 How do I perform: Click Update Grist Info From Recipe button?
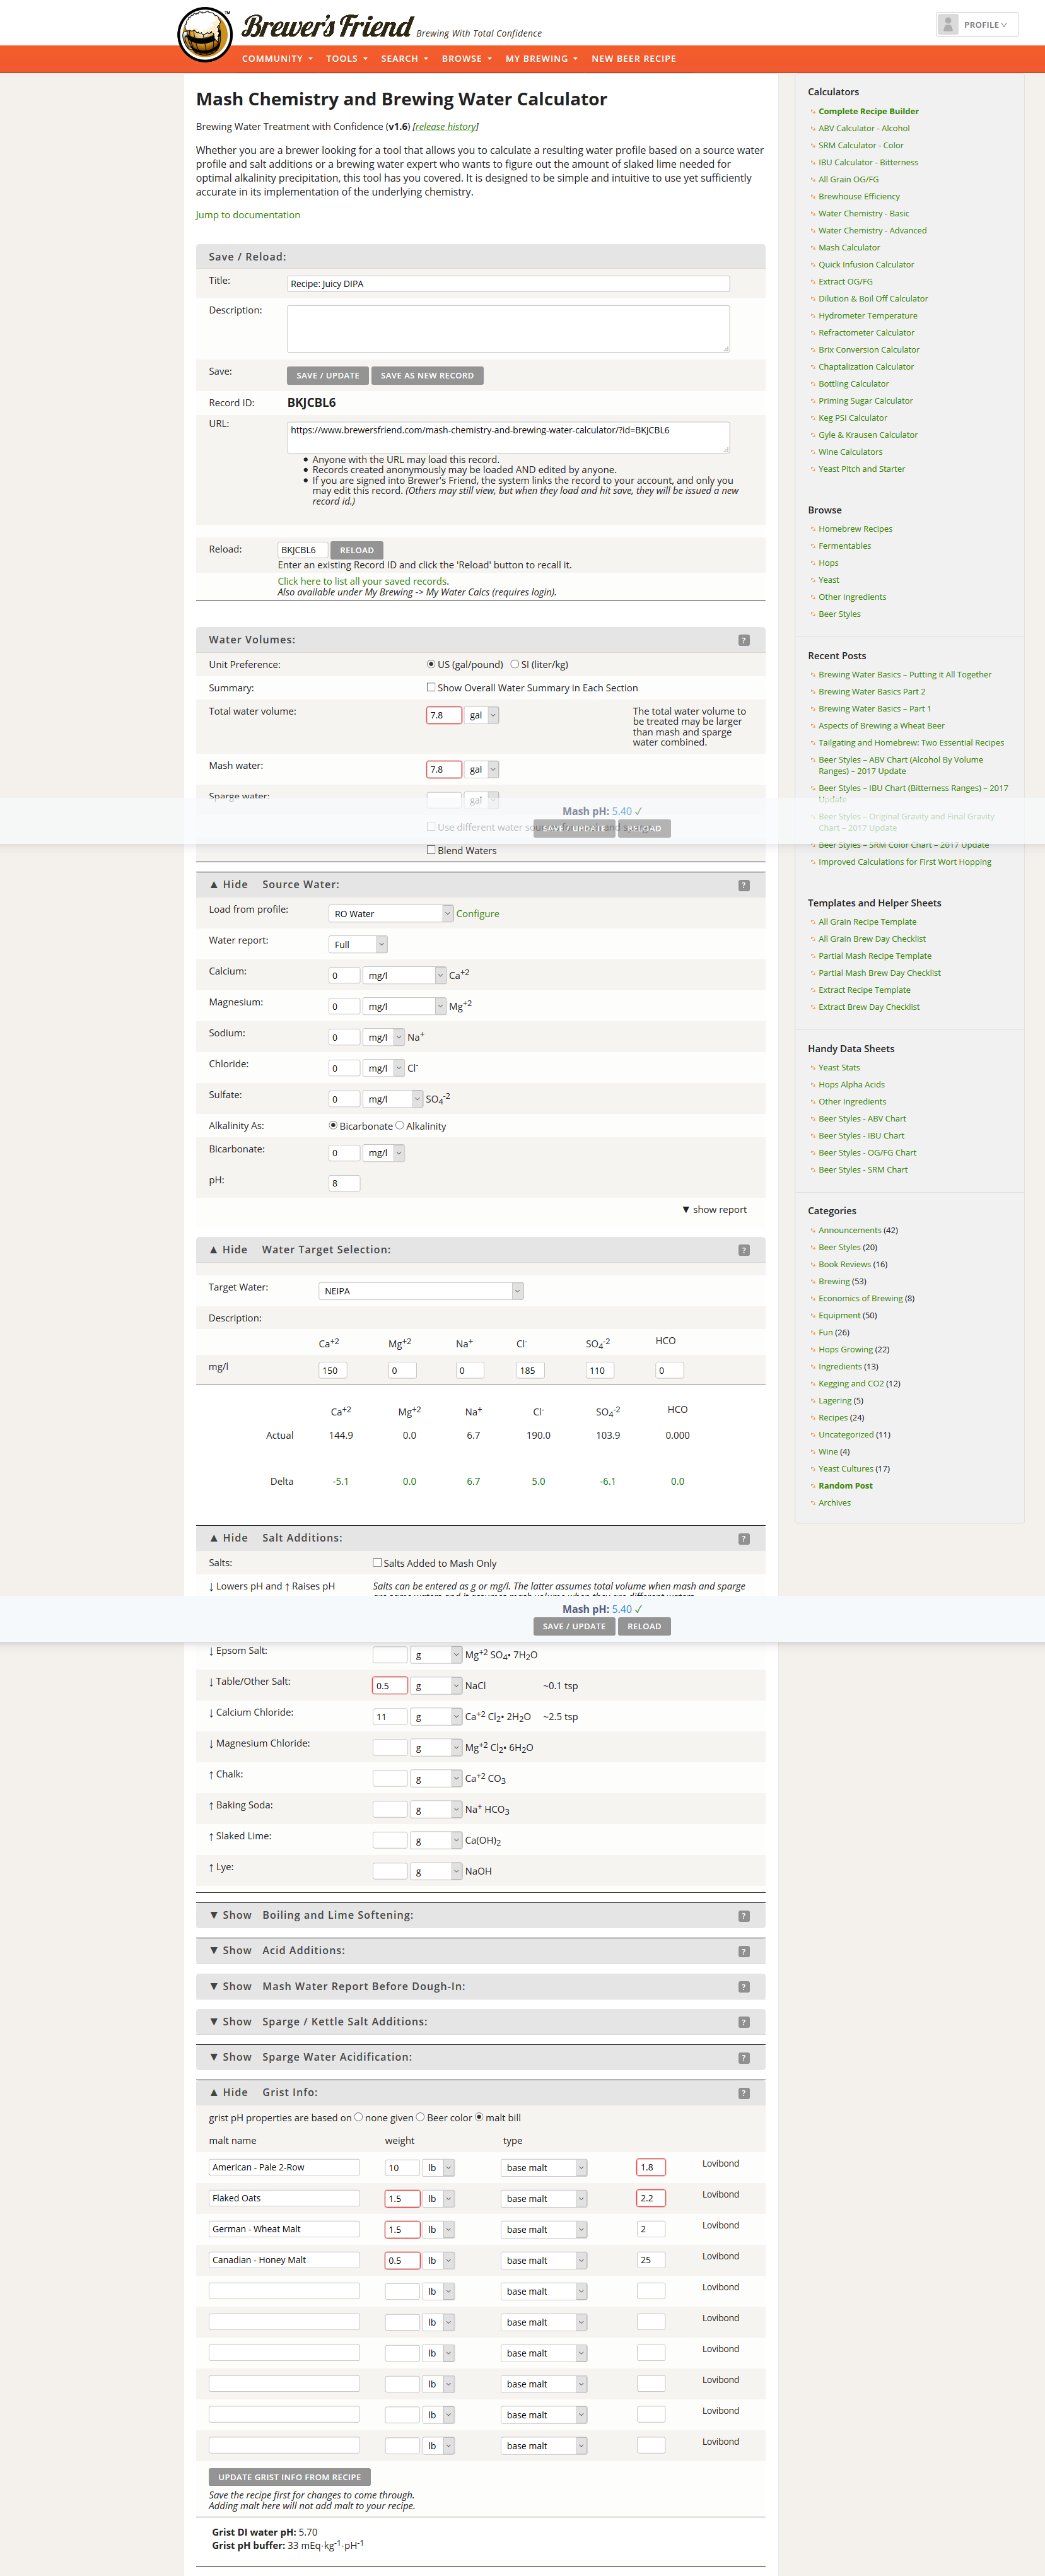tap(289, 2477)
